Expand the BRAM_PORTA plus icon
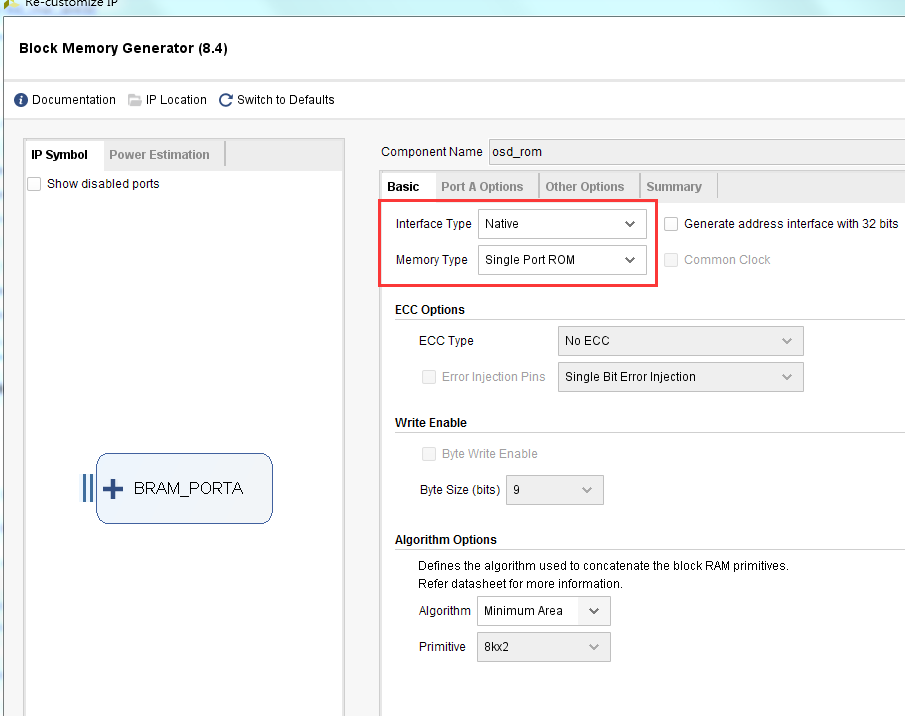The width and height of the screenshot is (905, 716). 114,488
